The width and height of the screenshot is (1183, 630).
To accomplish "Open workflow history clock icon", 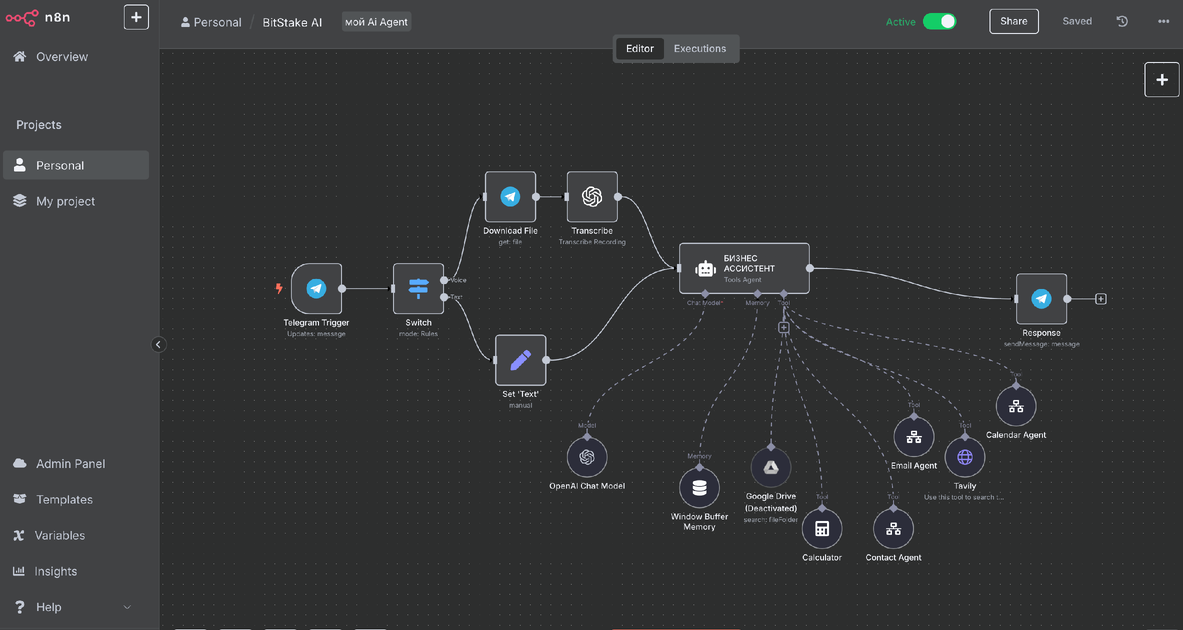I will point(1122,21).
